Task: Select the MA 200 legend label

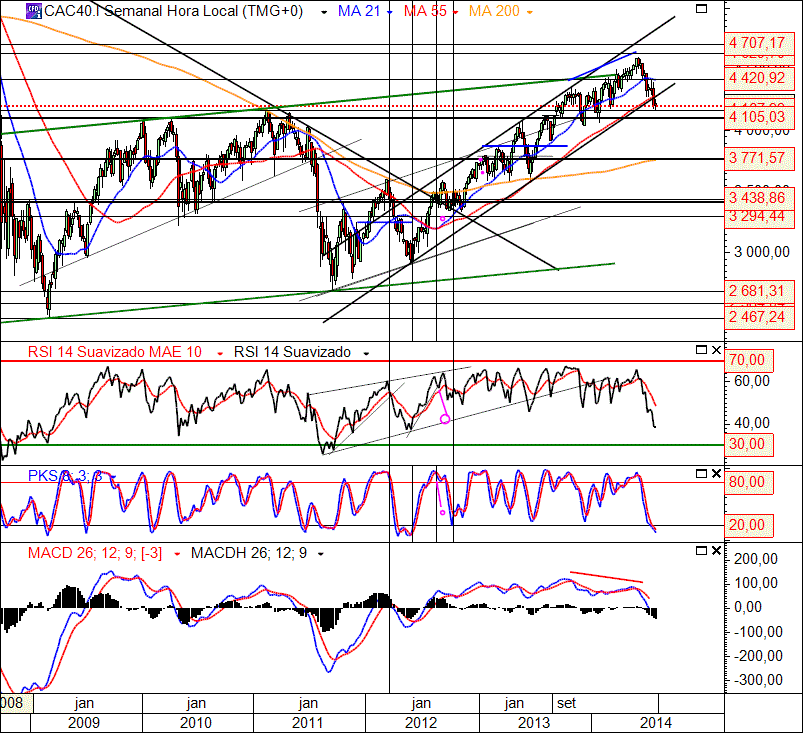Action: tap(494, 11)
